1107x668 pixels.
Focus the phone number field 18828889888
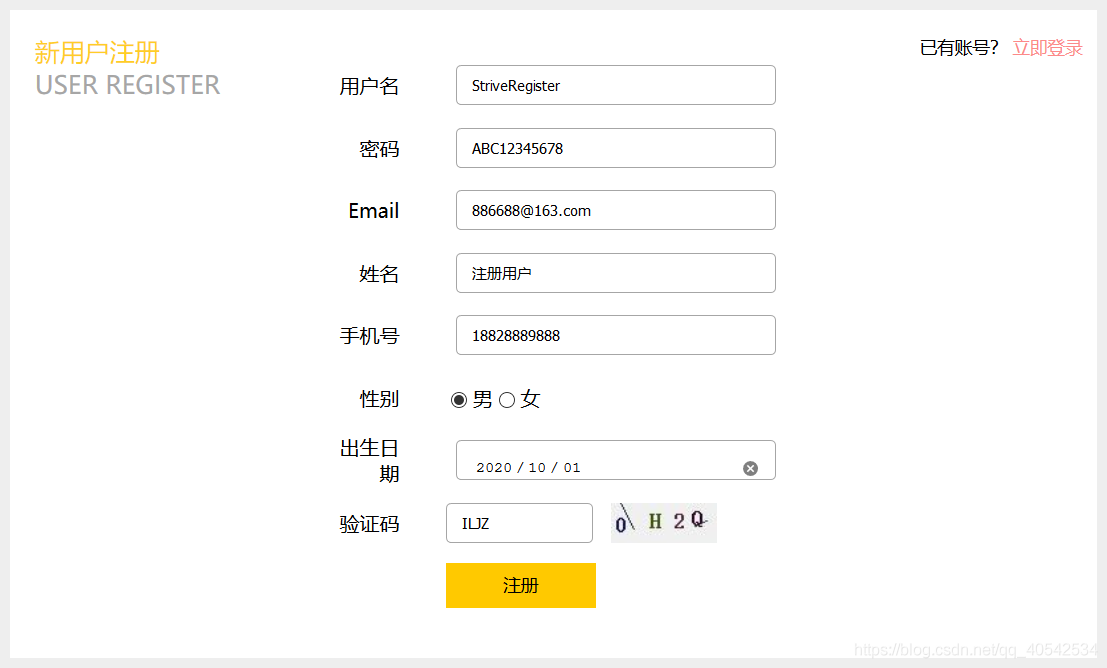click(x=616, y=335)
